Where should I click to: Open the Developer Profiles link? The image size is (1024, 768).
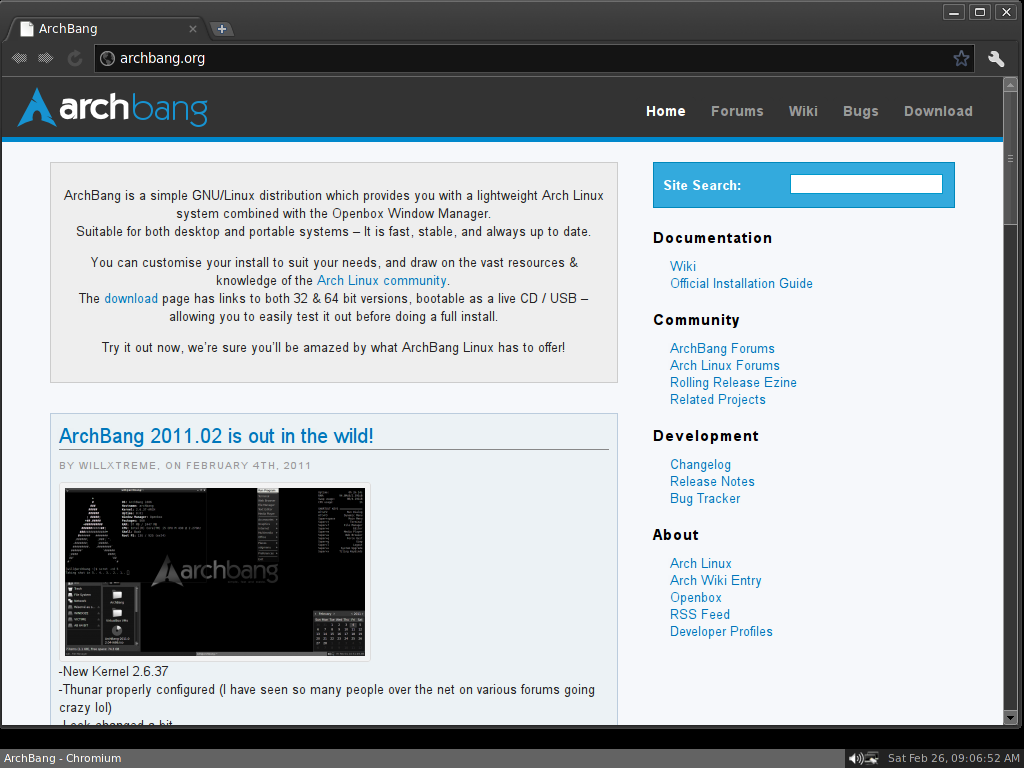coord(721,632)
